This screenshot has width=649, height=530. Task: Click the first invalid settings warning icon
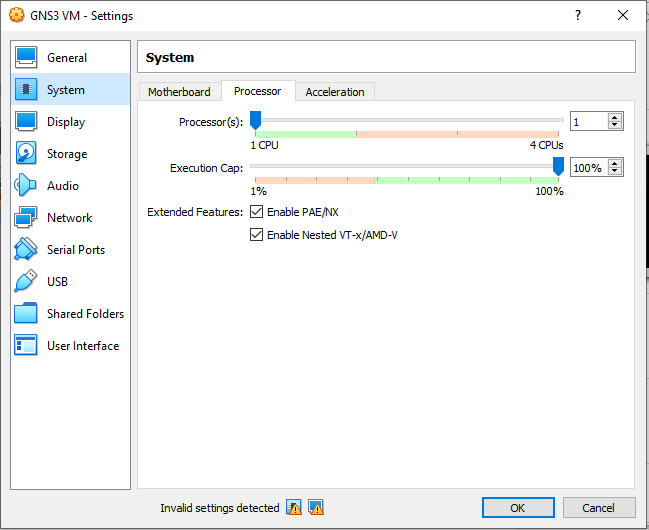click(x=294, y=507)
